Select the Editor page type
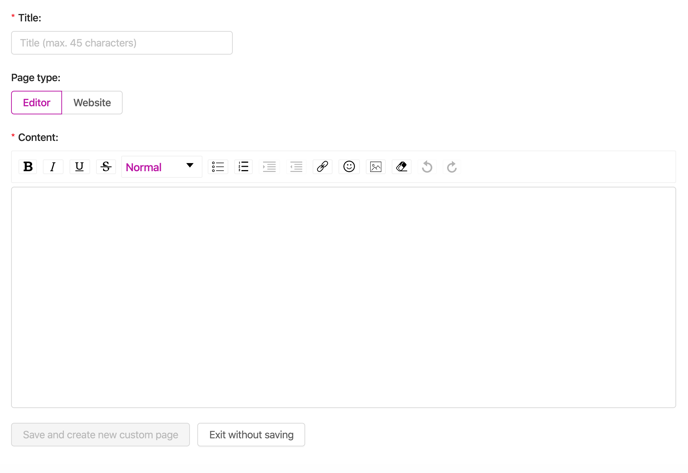This screenshot has height=473, width=688. (x=36, y=103)
